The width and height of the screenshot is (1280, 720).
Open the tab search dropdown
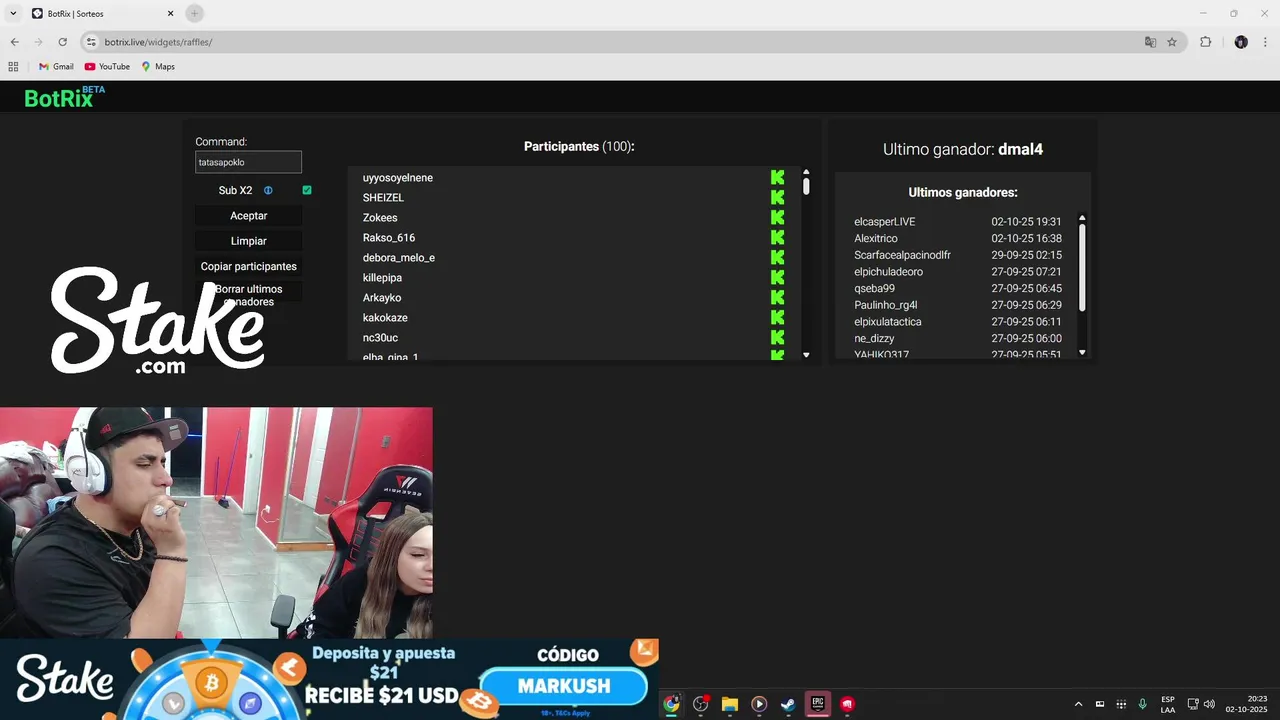tap(13, 13)
